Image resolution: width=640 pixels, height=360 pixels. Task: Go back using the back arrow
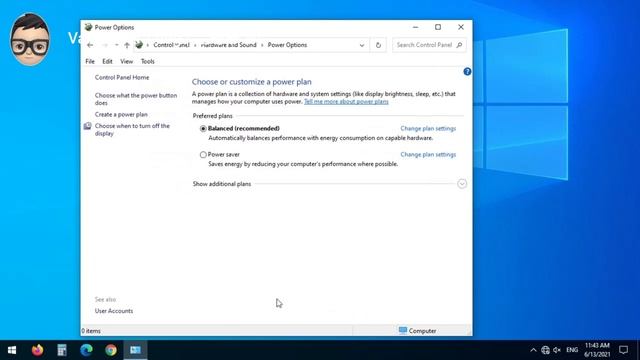coord(90,45)
